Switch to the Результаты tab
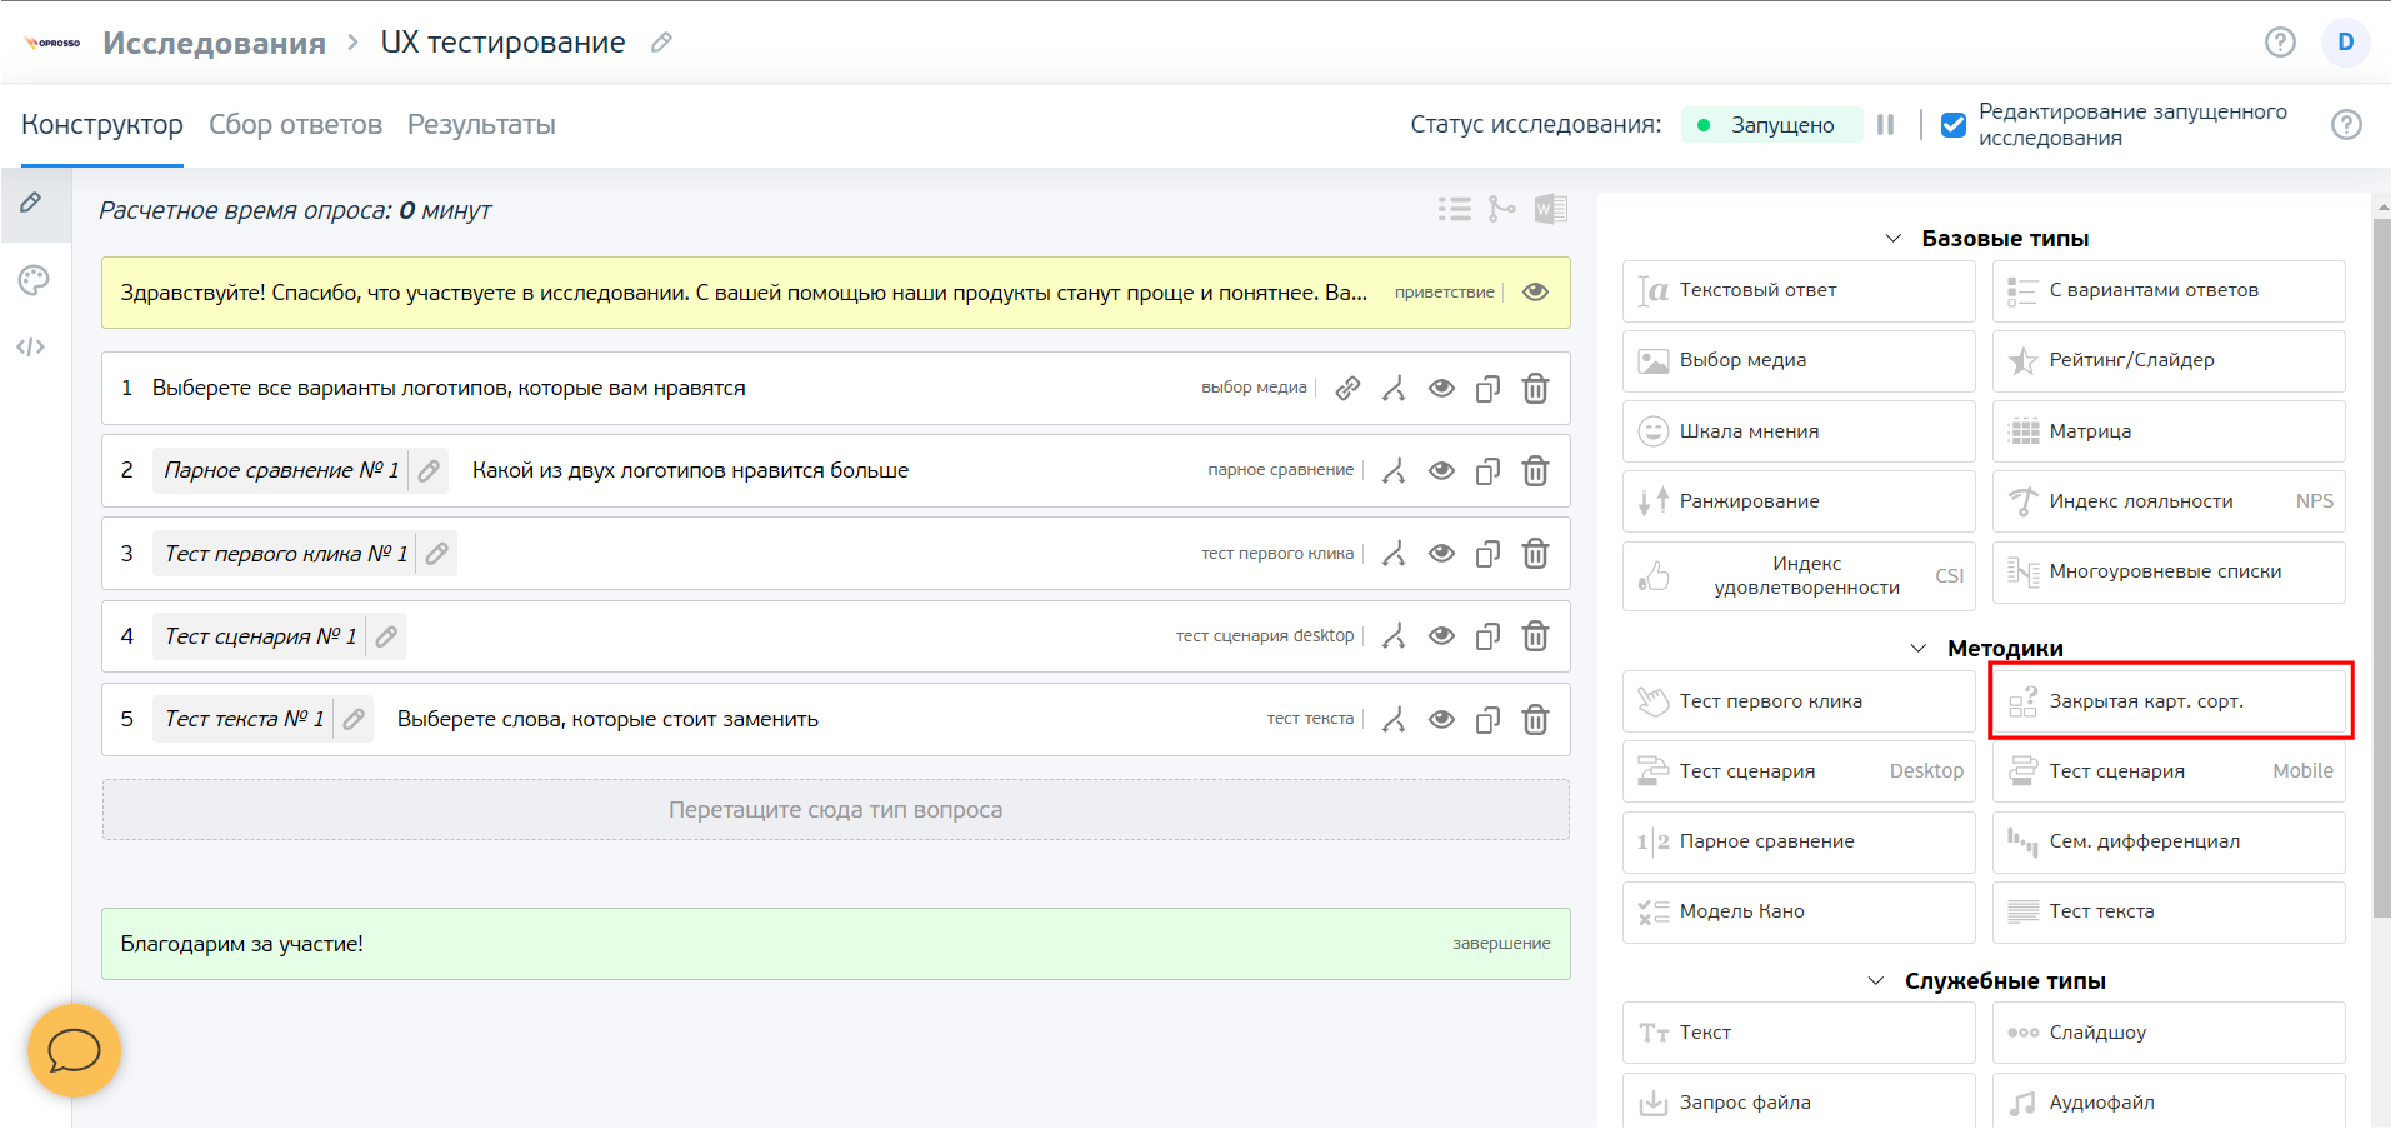The height and width of the screenshot is (1128, 2391). coord(481,125)
